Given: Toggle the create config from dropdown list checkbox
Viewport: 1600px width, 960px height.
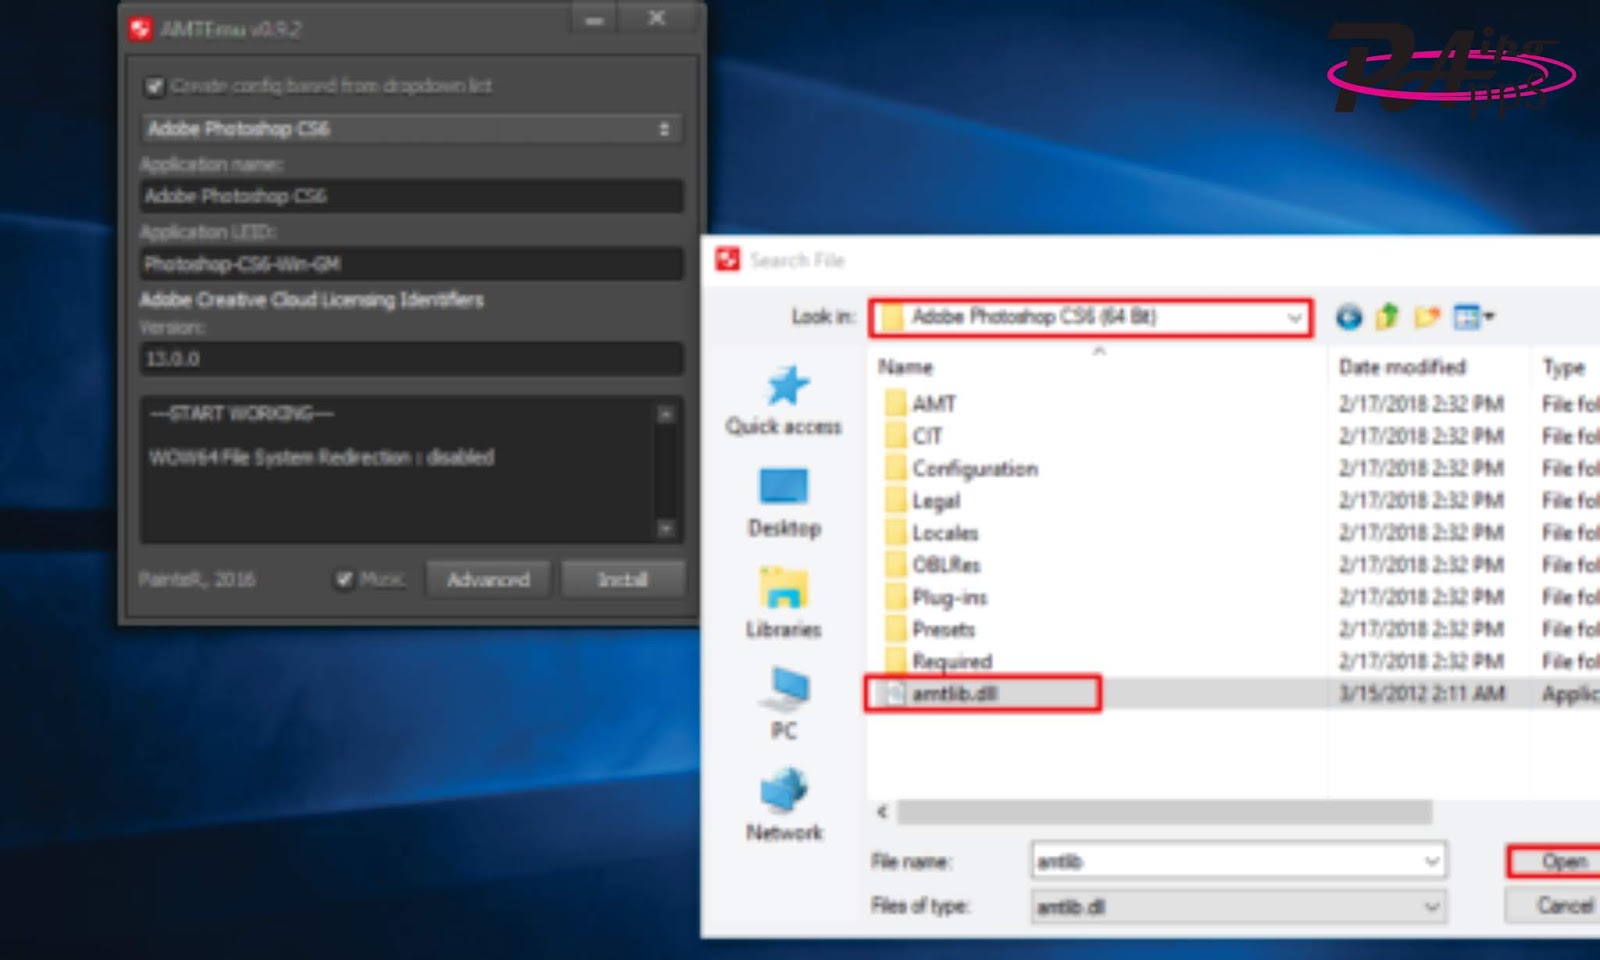Looking at the screenshot, I should pos(154,86).
